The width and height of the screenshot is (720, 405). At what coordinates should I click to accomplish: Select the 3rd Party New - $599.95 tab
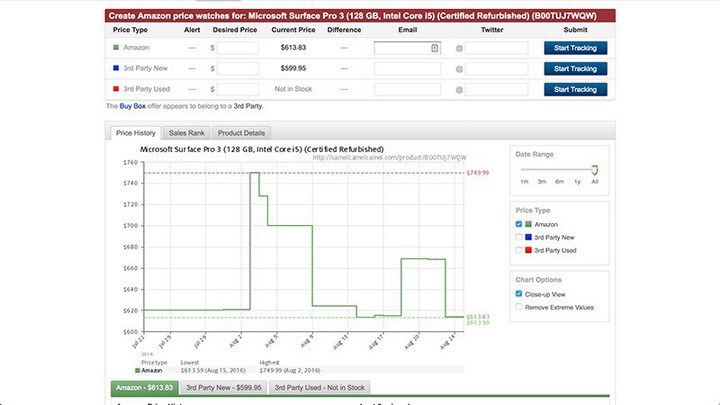[x=224, y=388]
